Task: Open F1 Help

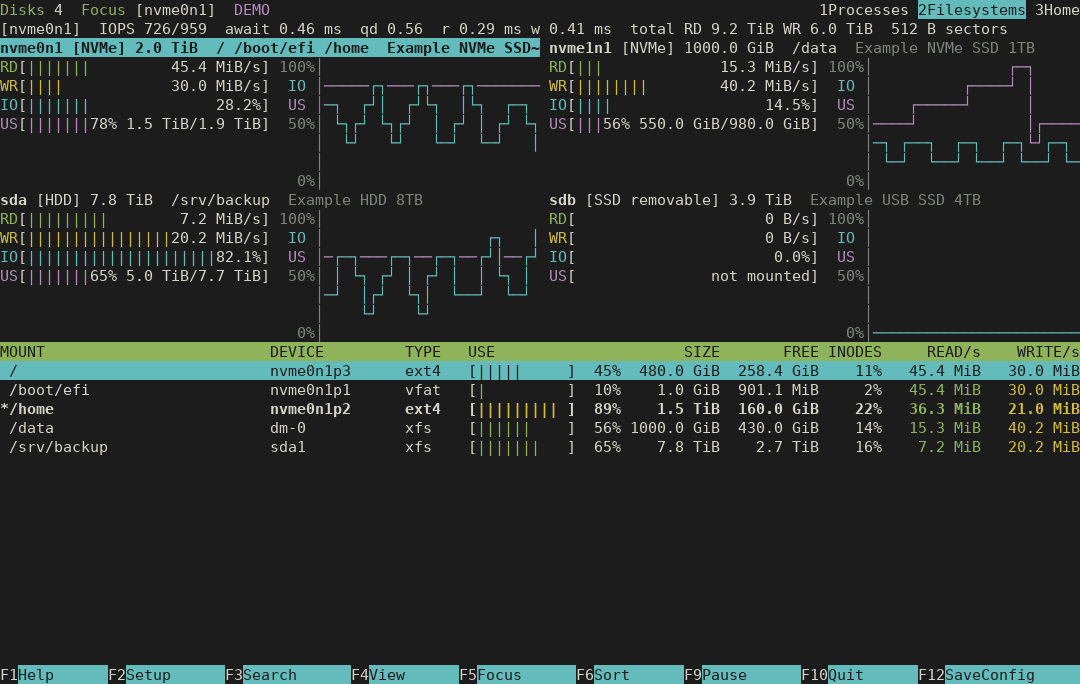Action: 54,674
